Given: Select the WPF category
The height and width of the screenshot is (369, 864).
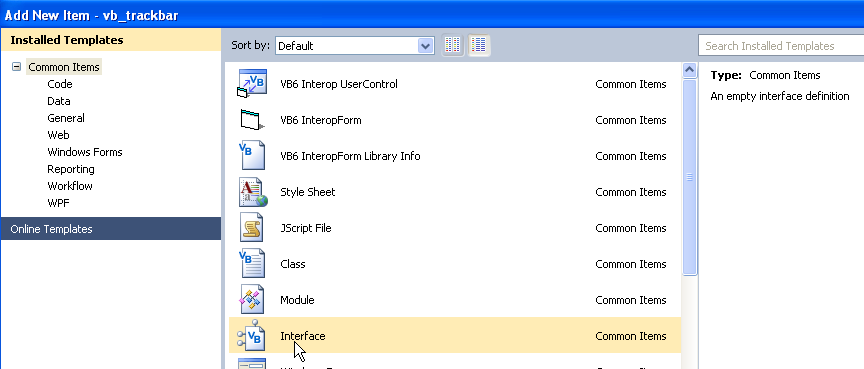Looking at the screenshot, I should click(x=58, y=203).
